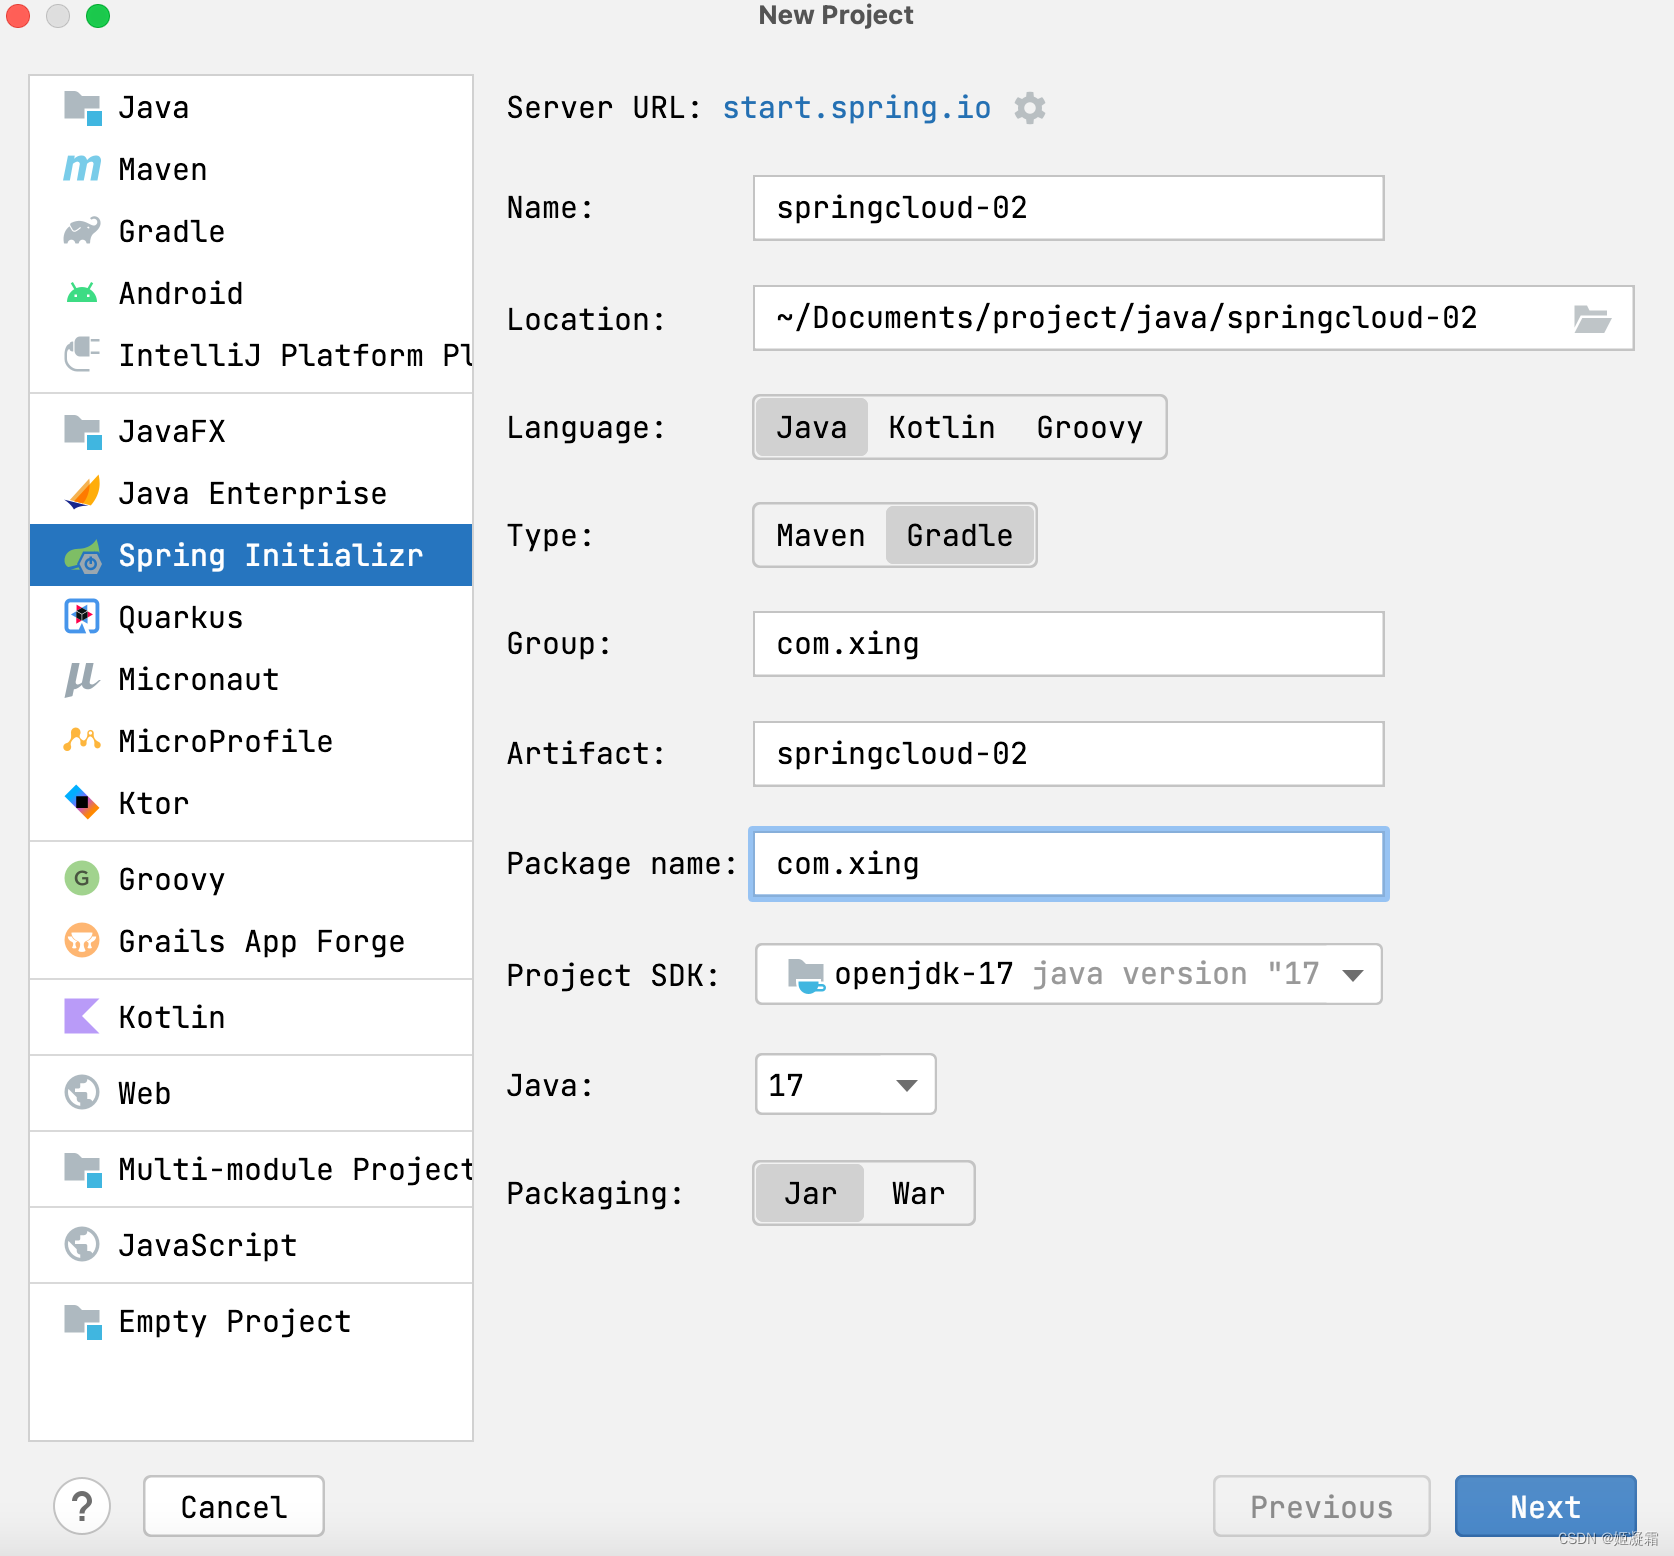Click the Web globe icon
This screenshot has height=1556, width=1674.
(82, 1093)
